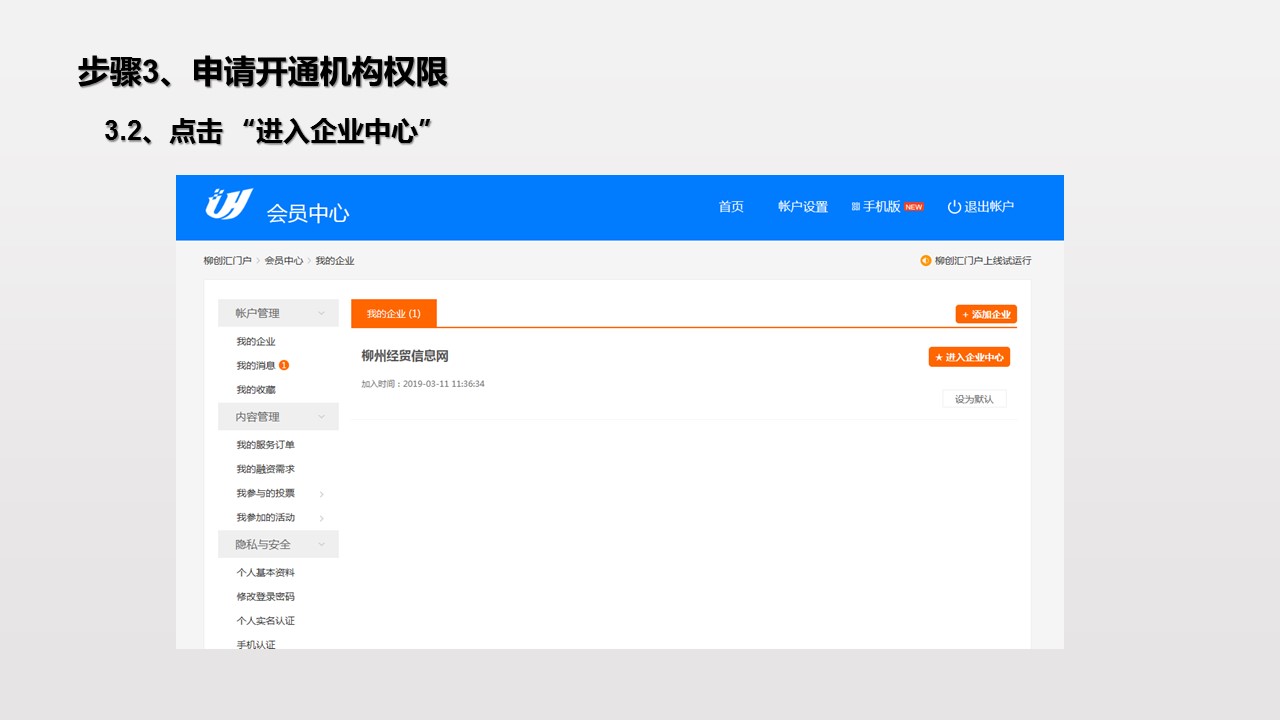Image resolution: width=1280 pixels, height=720 pixels.
Task: Open 我参加的活动 in the sidebar
Action: tap(266, 517)
